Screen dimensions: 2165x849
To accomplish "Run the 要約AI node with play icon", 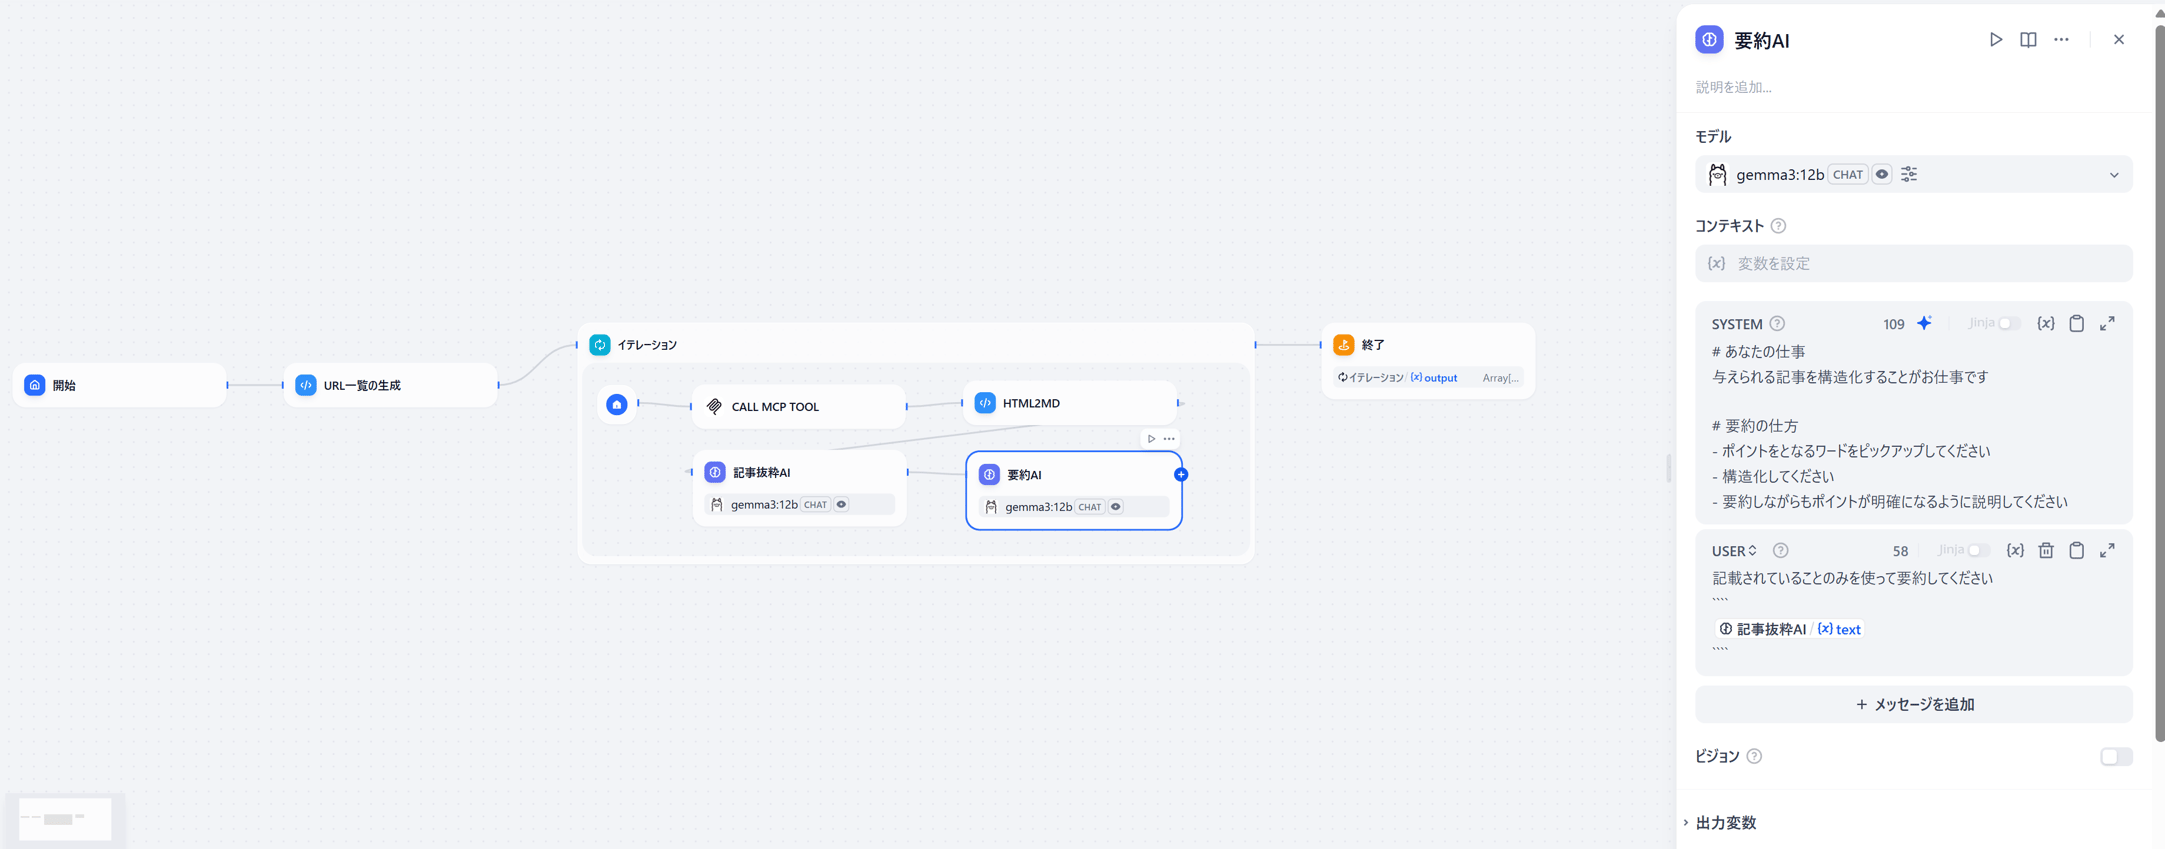I will (x=1995, y=40).
